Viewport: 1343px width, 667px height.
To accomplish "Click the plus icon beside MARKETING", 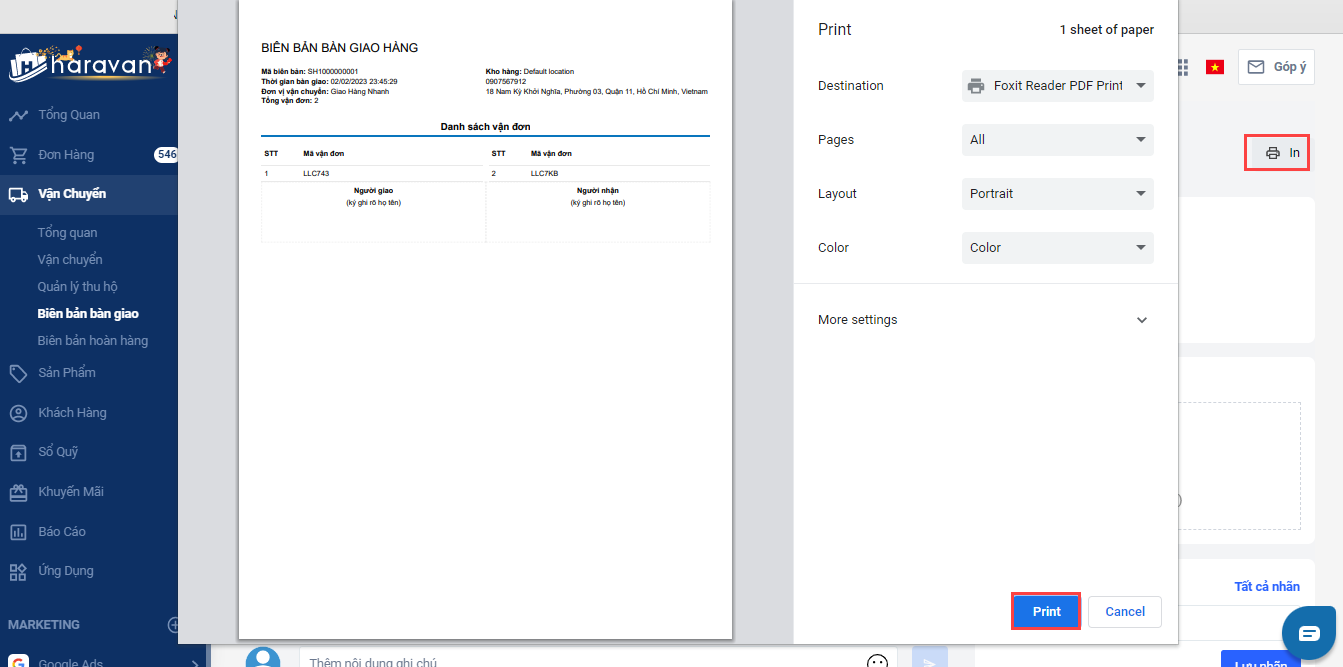I will (174, 625).
